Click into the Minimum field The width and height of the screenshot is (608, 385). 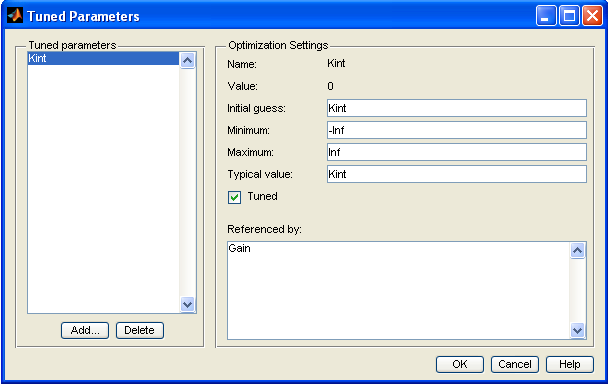(x=457, y=130)
